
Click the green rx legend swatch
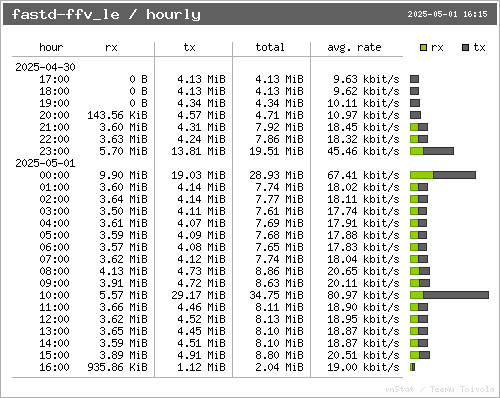(423, 48)
